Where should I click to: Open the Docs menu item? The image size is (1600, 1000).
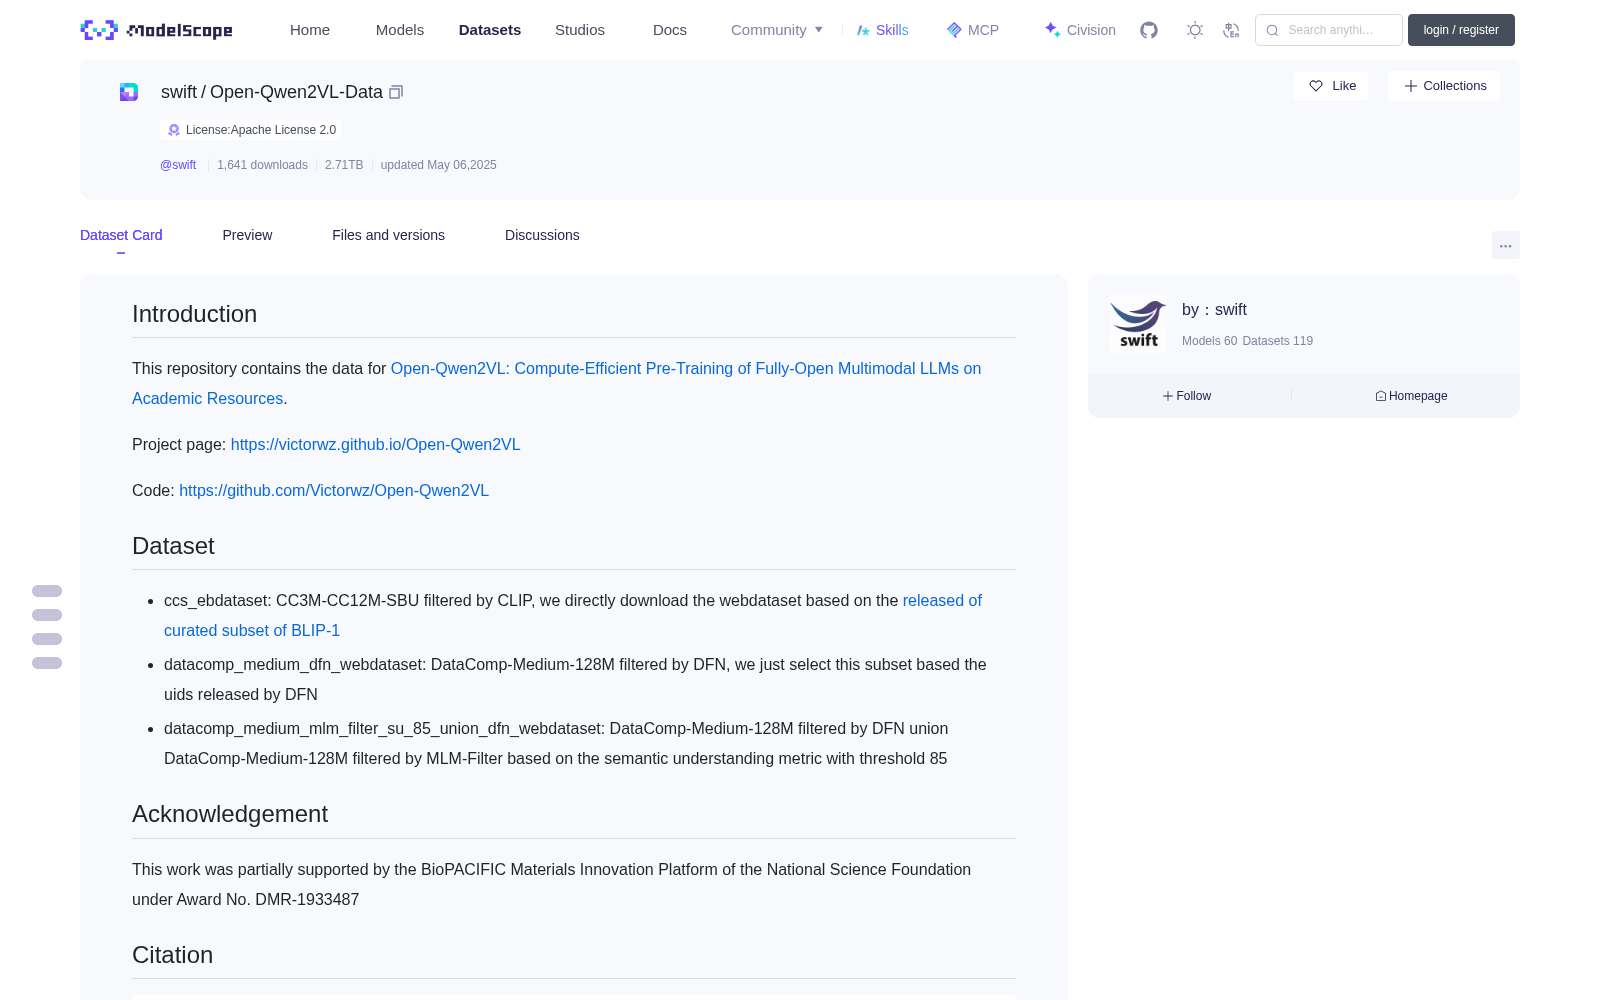[670, 30]
